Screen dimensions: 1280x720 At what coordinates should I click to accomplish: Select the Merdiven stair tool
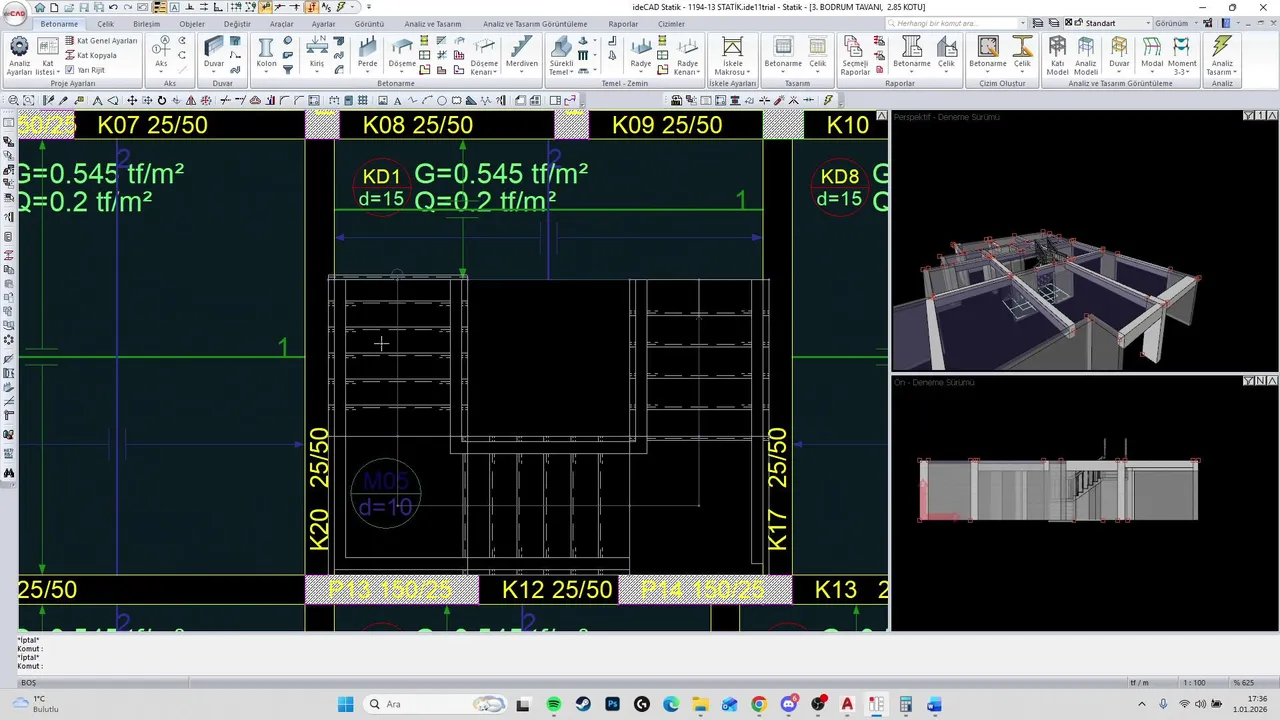click(x=521, y=55)
